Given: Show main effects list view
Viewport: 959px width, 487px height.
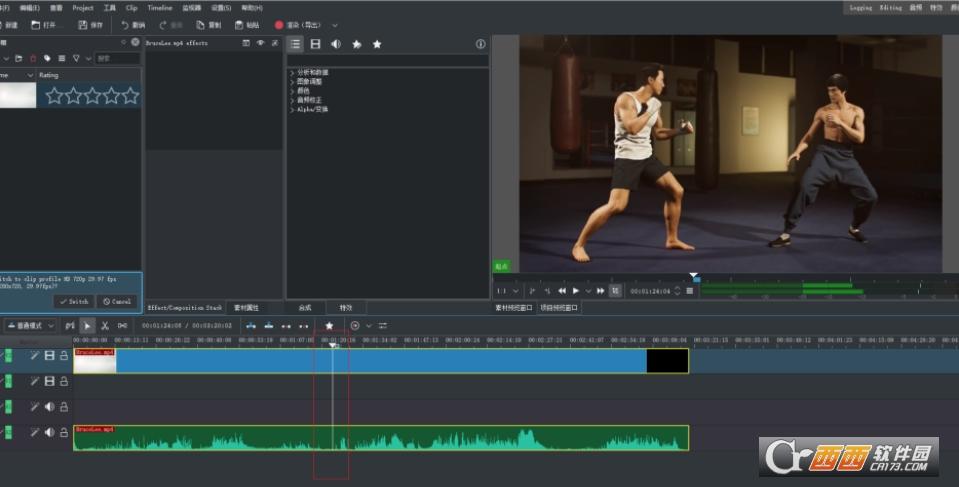Looking at the screenshot, I should (x=295, y=44).
